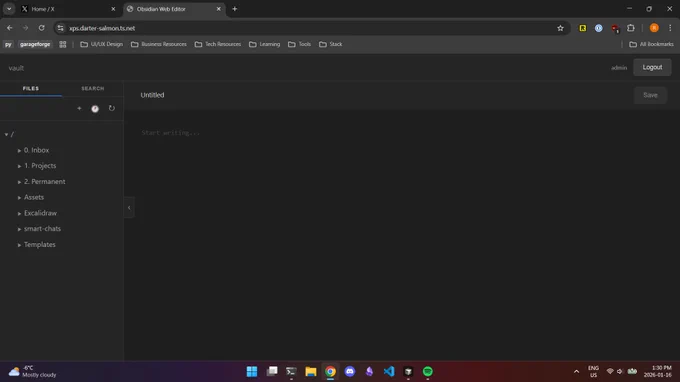Expand the "Assets" folder
This screenshot has width=680, height=382.
pos(34,197)
